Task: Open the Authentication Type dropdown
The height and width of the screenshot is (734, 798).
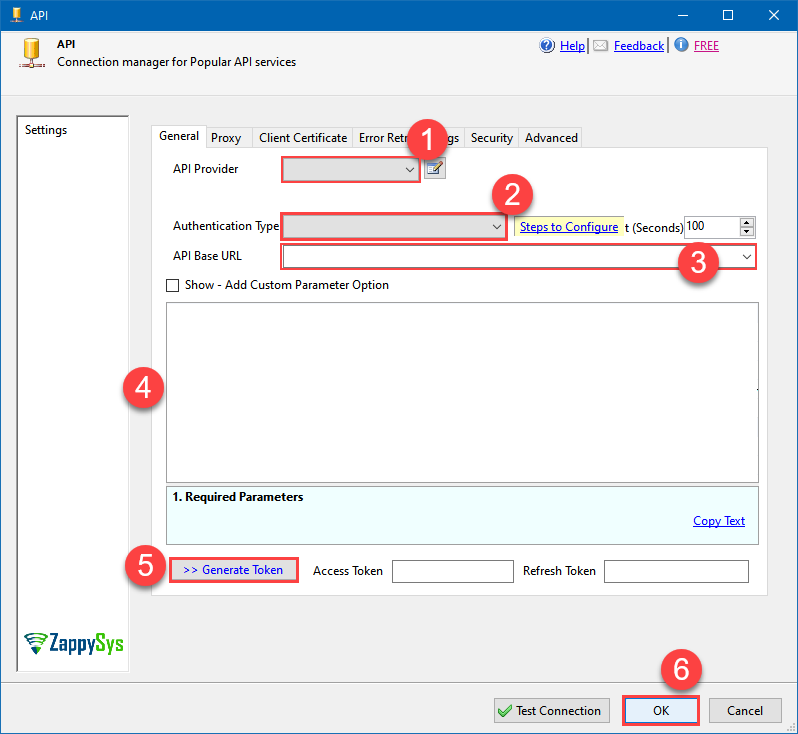Action: point(393,227)
